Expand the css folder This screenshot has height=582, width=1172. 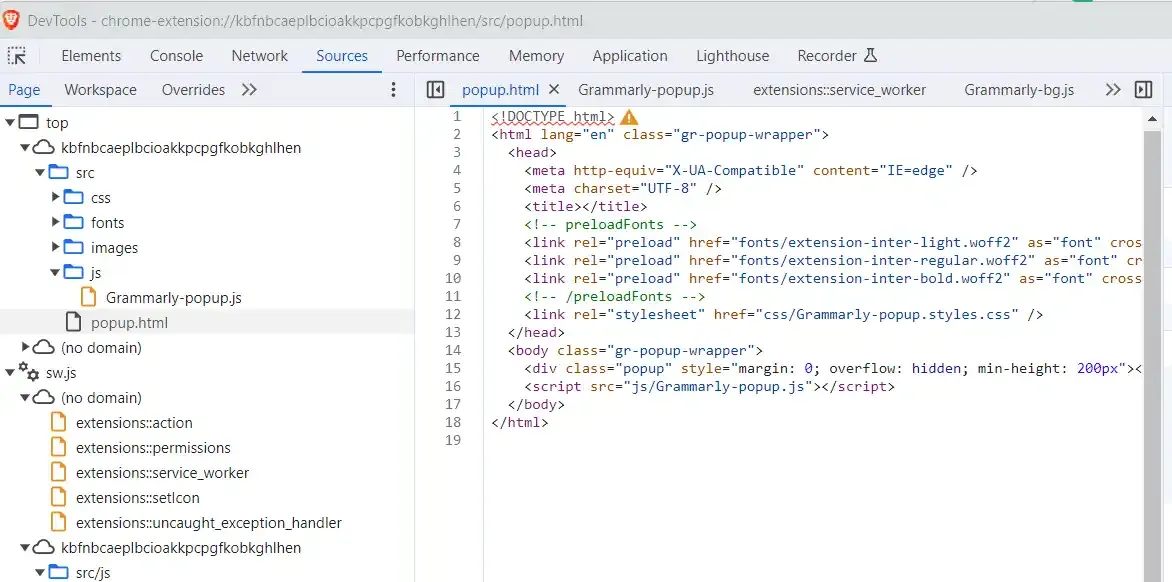[56, 198]
